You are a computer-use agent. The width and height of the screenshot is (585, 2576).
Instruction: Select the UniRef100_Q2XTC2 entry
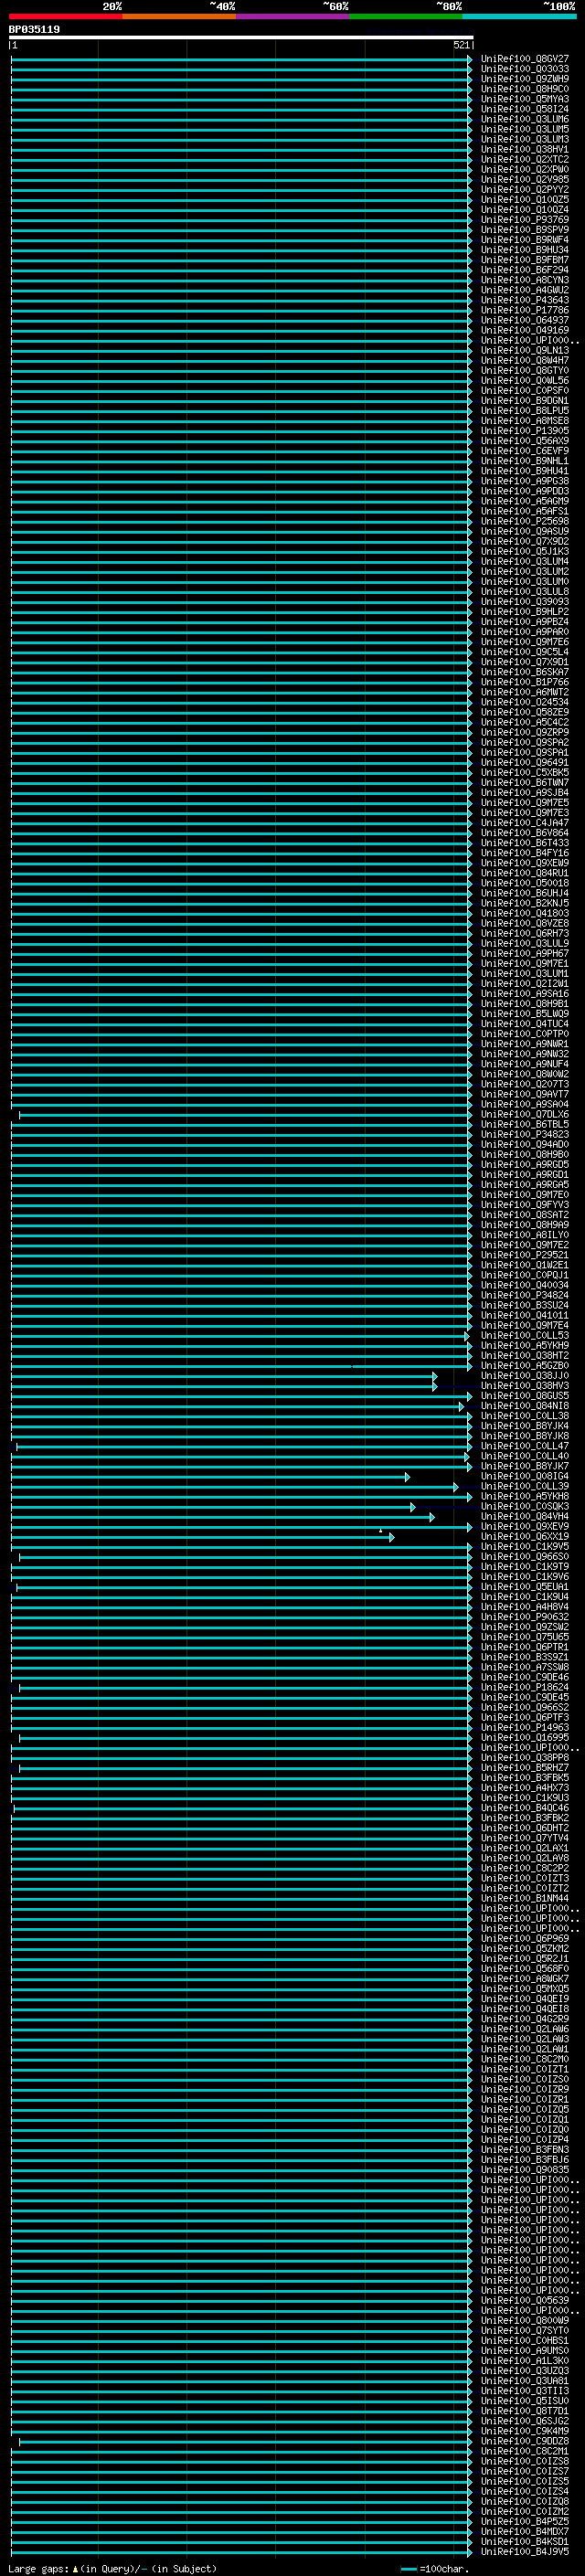[x=524, y=159]
